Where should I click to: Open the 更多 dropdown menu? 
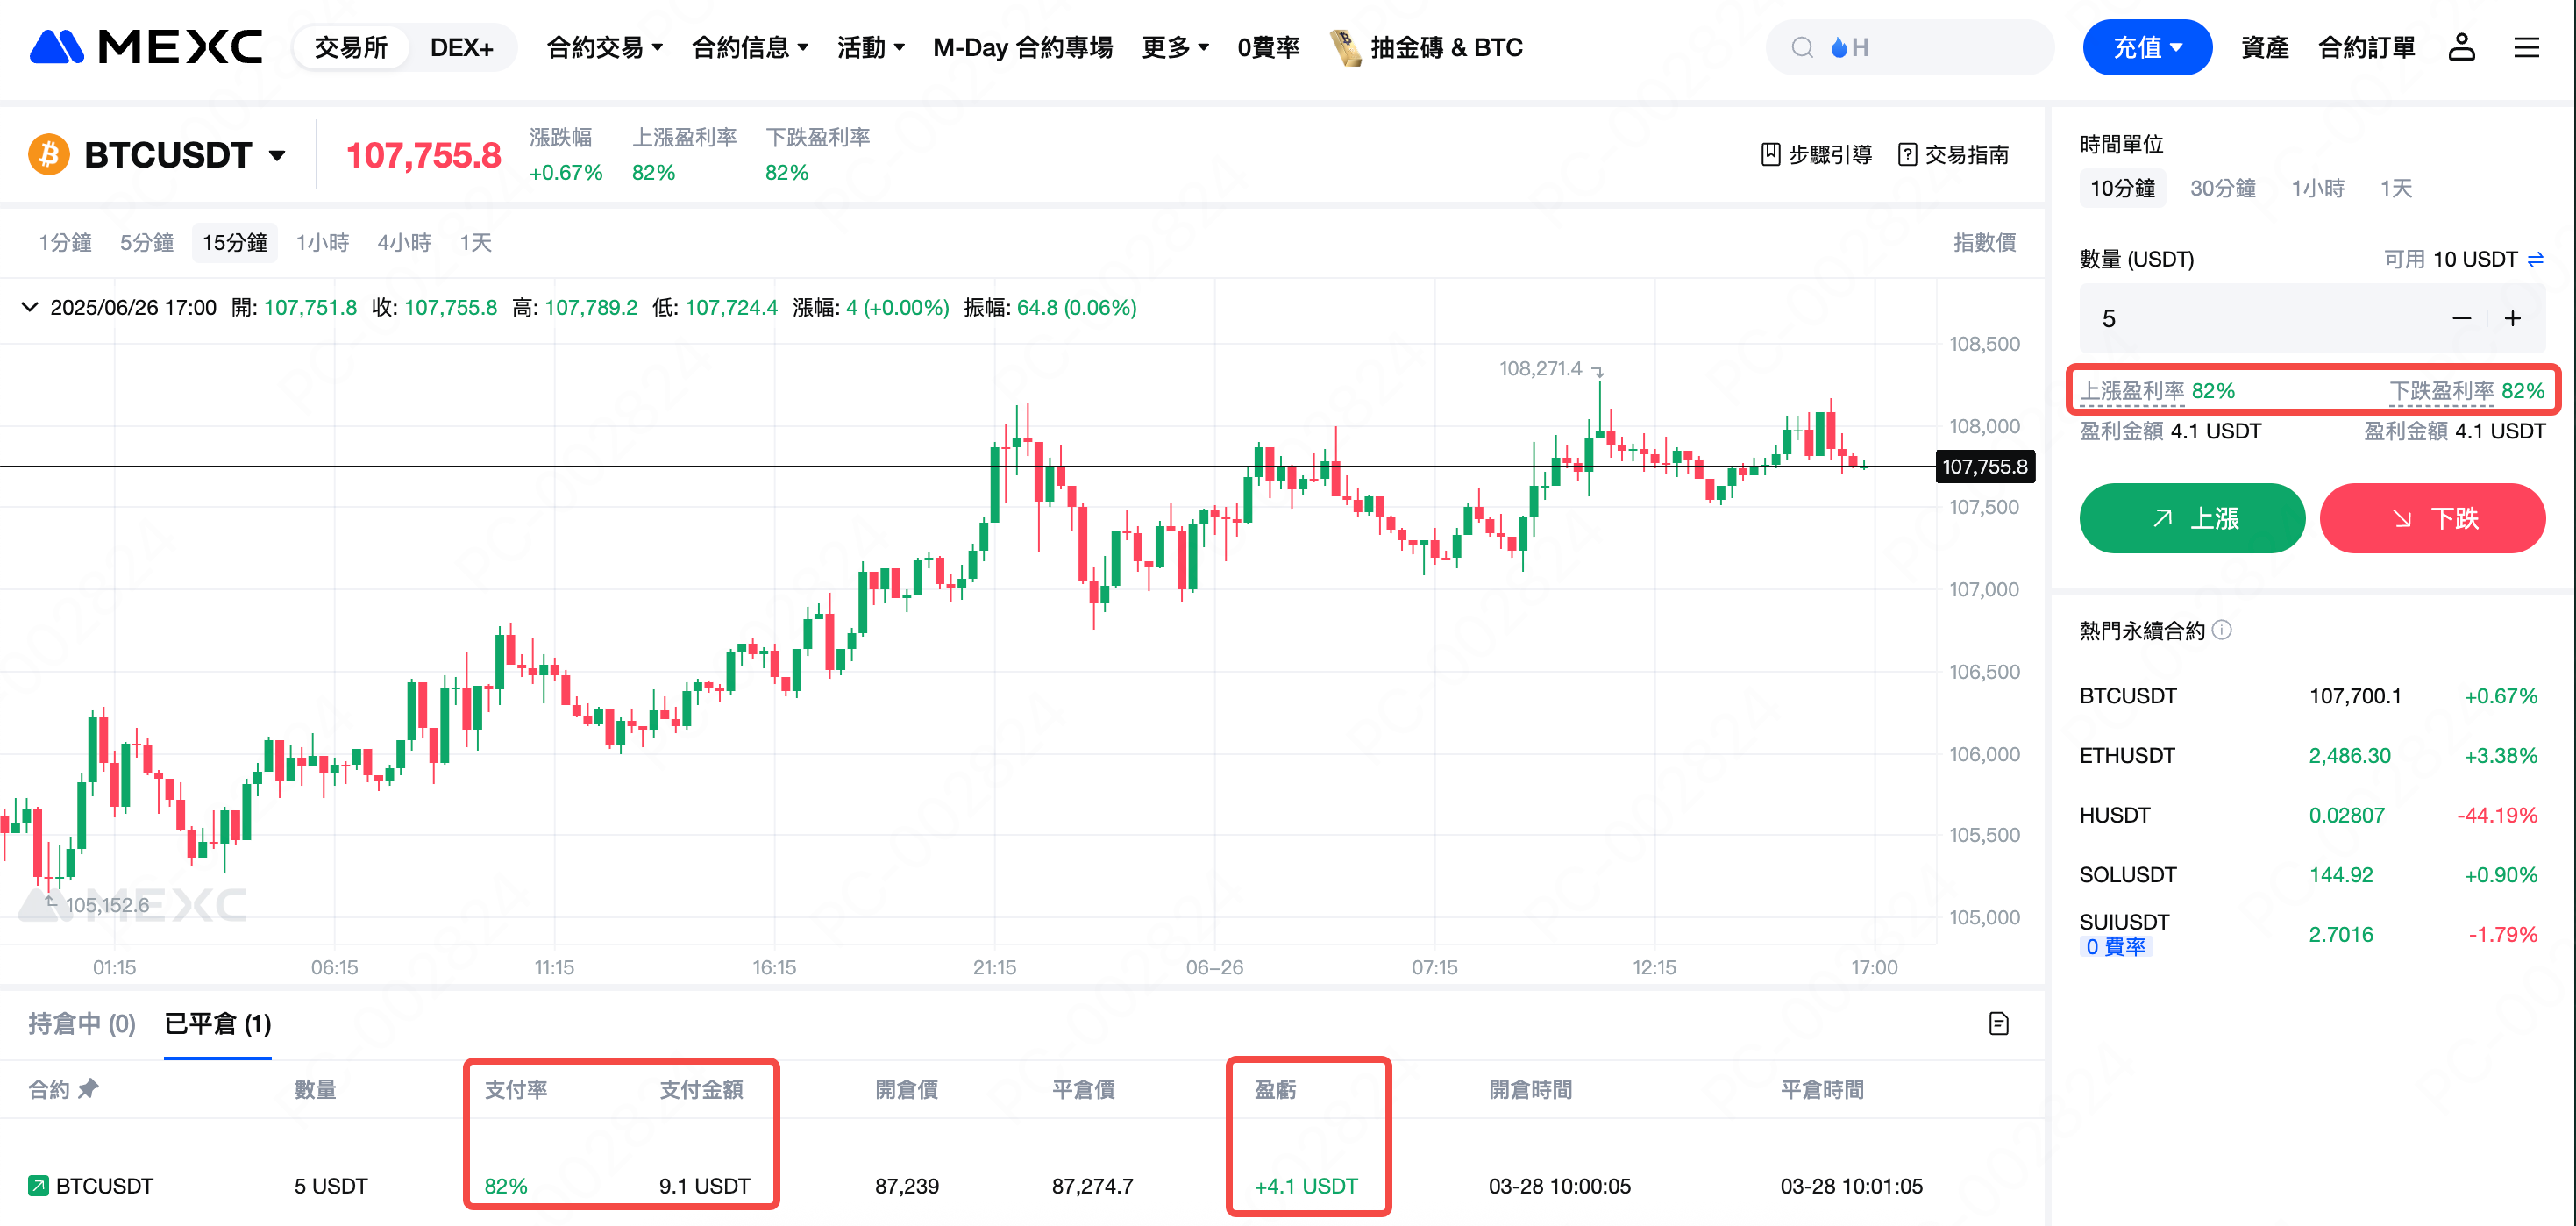pyautogui.click(x=1175, y=47)
